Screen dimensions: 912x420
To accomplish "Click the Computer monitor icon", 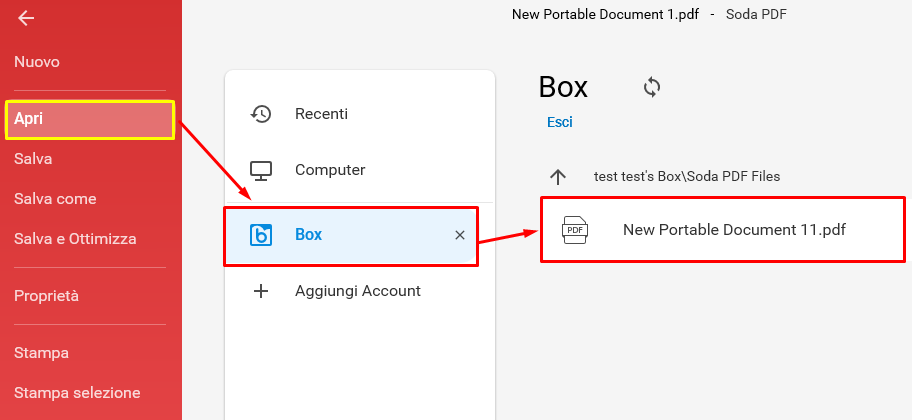I will [261, 170].
